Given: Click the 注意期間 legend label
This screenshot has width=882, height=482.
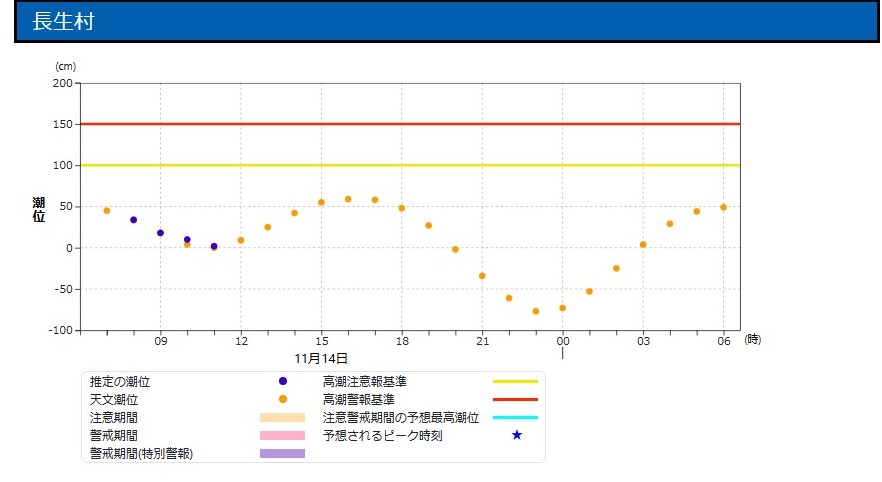Looking at the screenshot, I should [114, 418].
